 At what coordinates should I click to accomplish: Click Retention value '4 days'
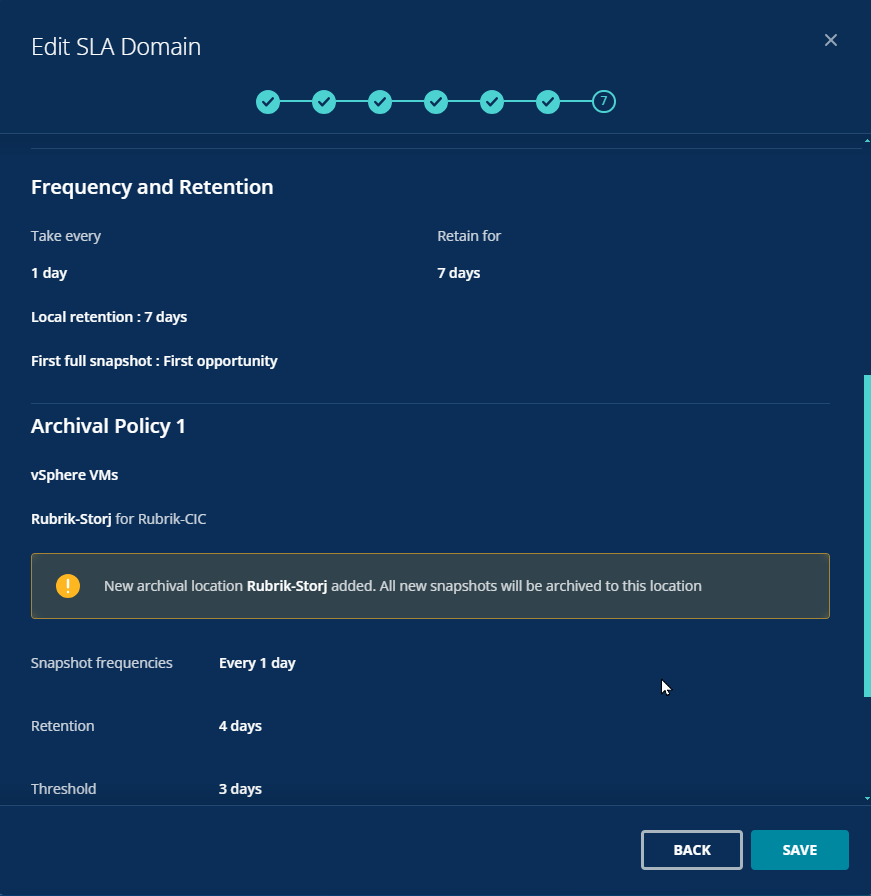click(x=240, y=726)
